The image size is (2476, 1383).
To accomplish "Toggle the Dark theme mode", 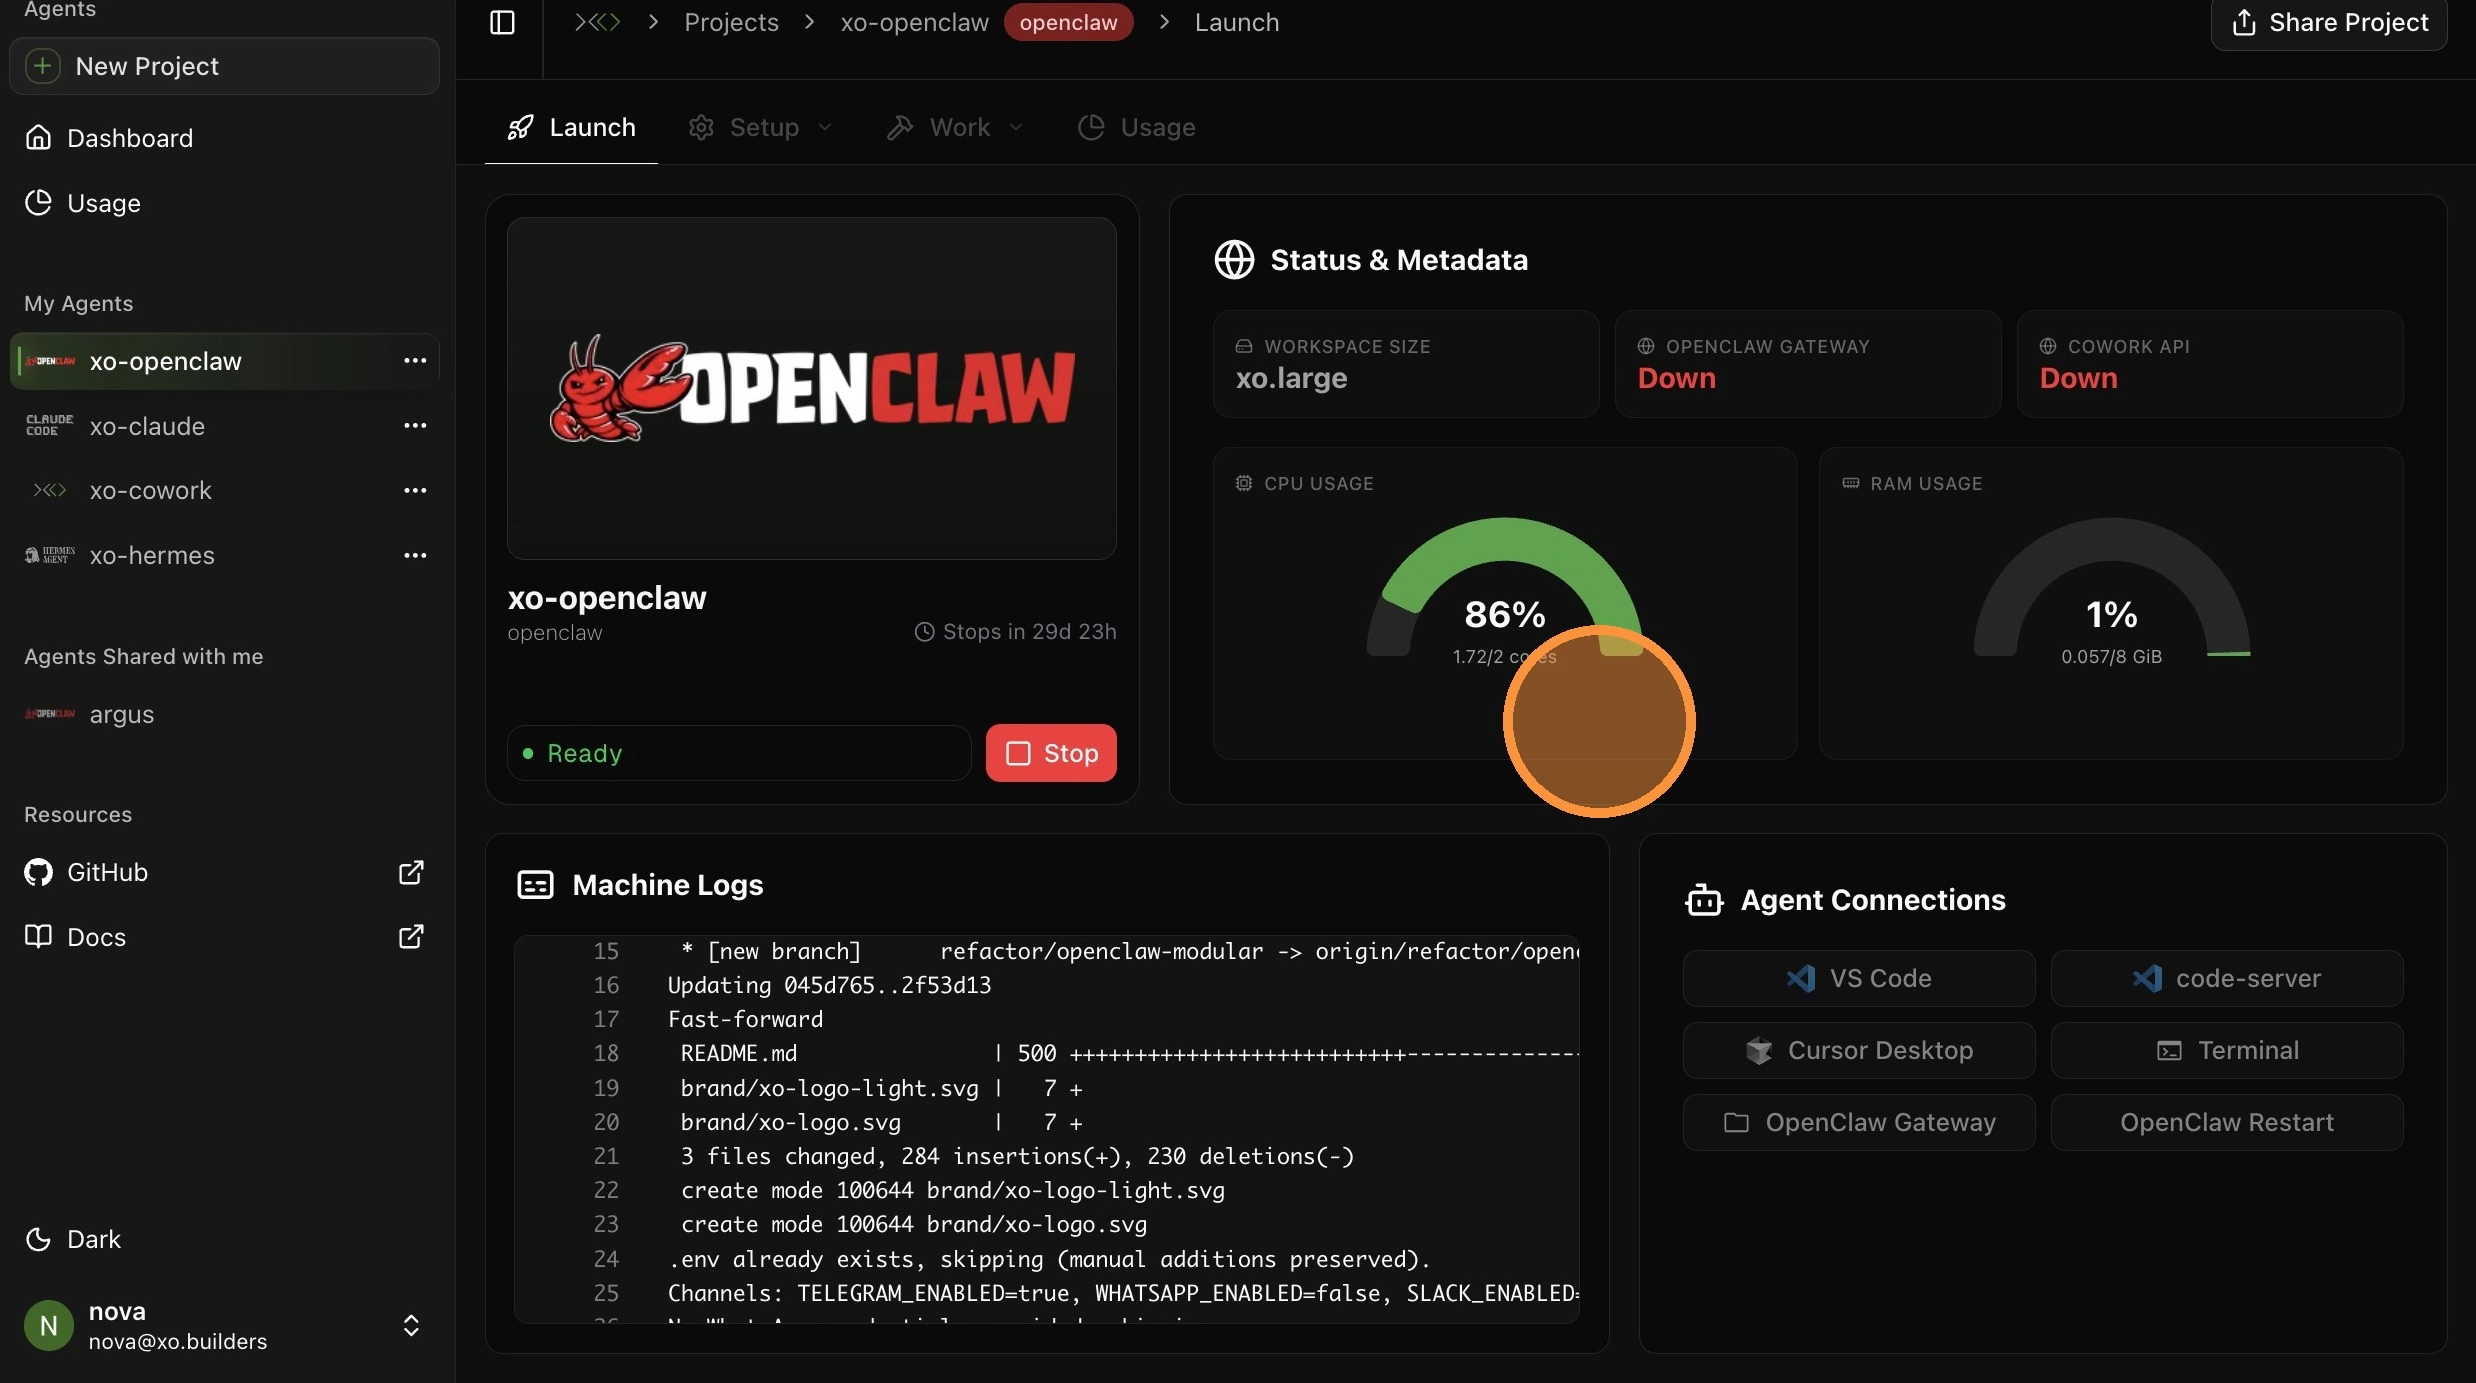I will 72,1239.
